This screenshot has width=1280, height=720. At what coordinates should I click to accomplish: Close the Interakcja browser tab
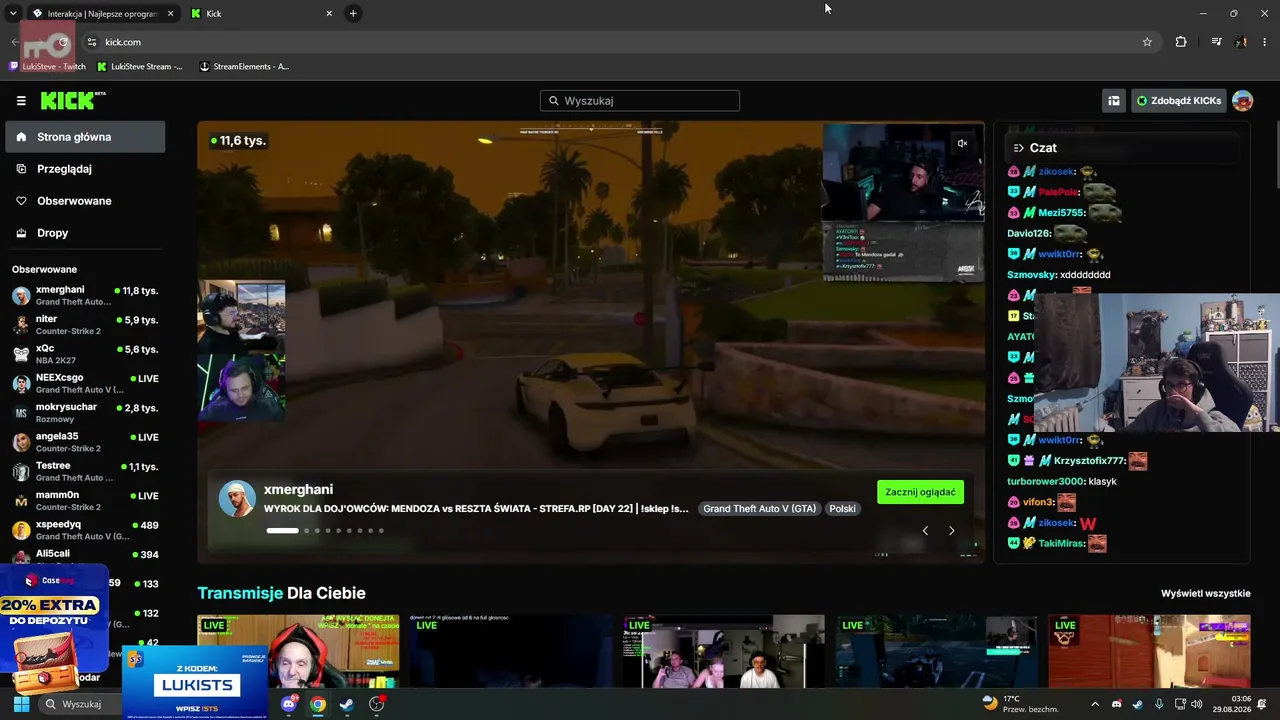pyautogui.click(x=170, y=13)
